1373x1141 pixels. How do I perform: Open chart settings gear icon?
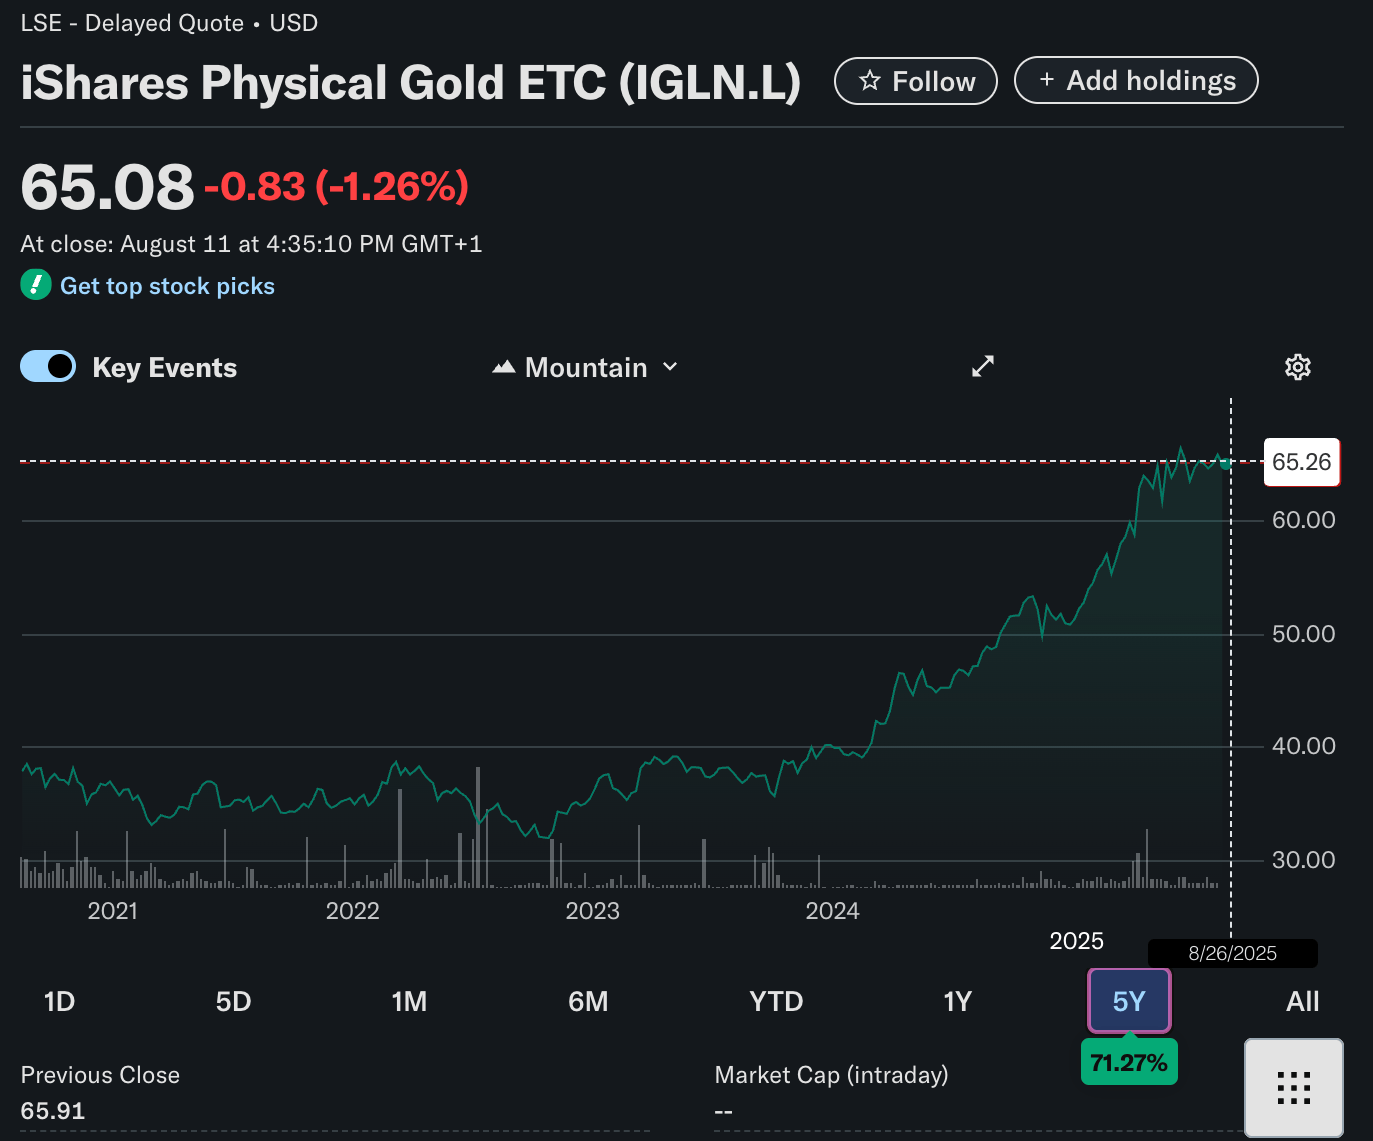[1297, 367]
